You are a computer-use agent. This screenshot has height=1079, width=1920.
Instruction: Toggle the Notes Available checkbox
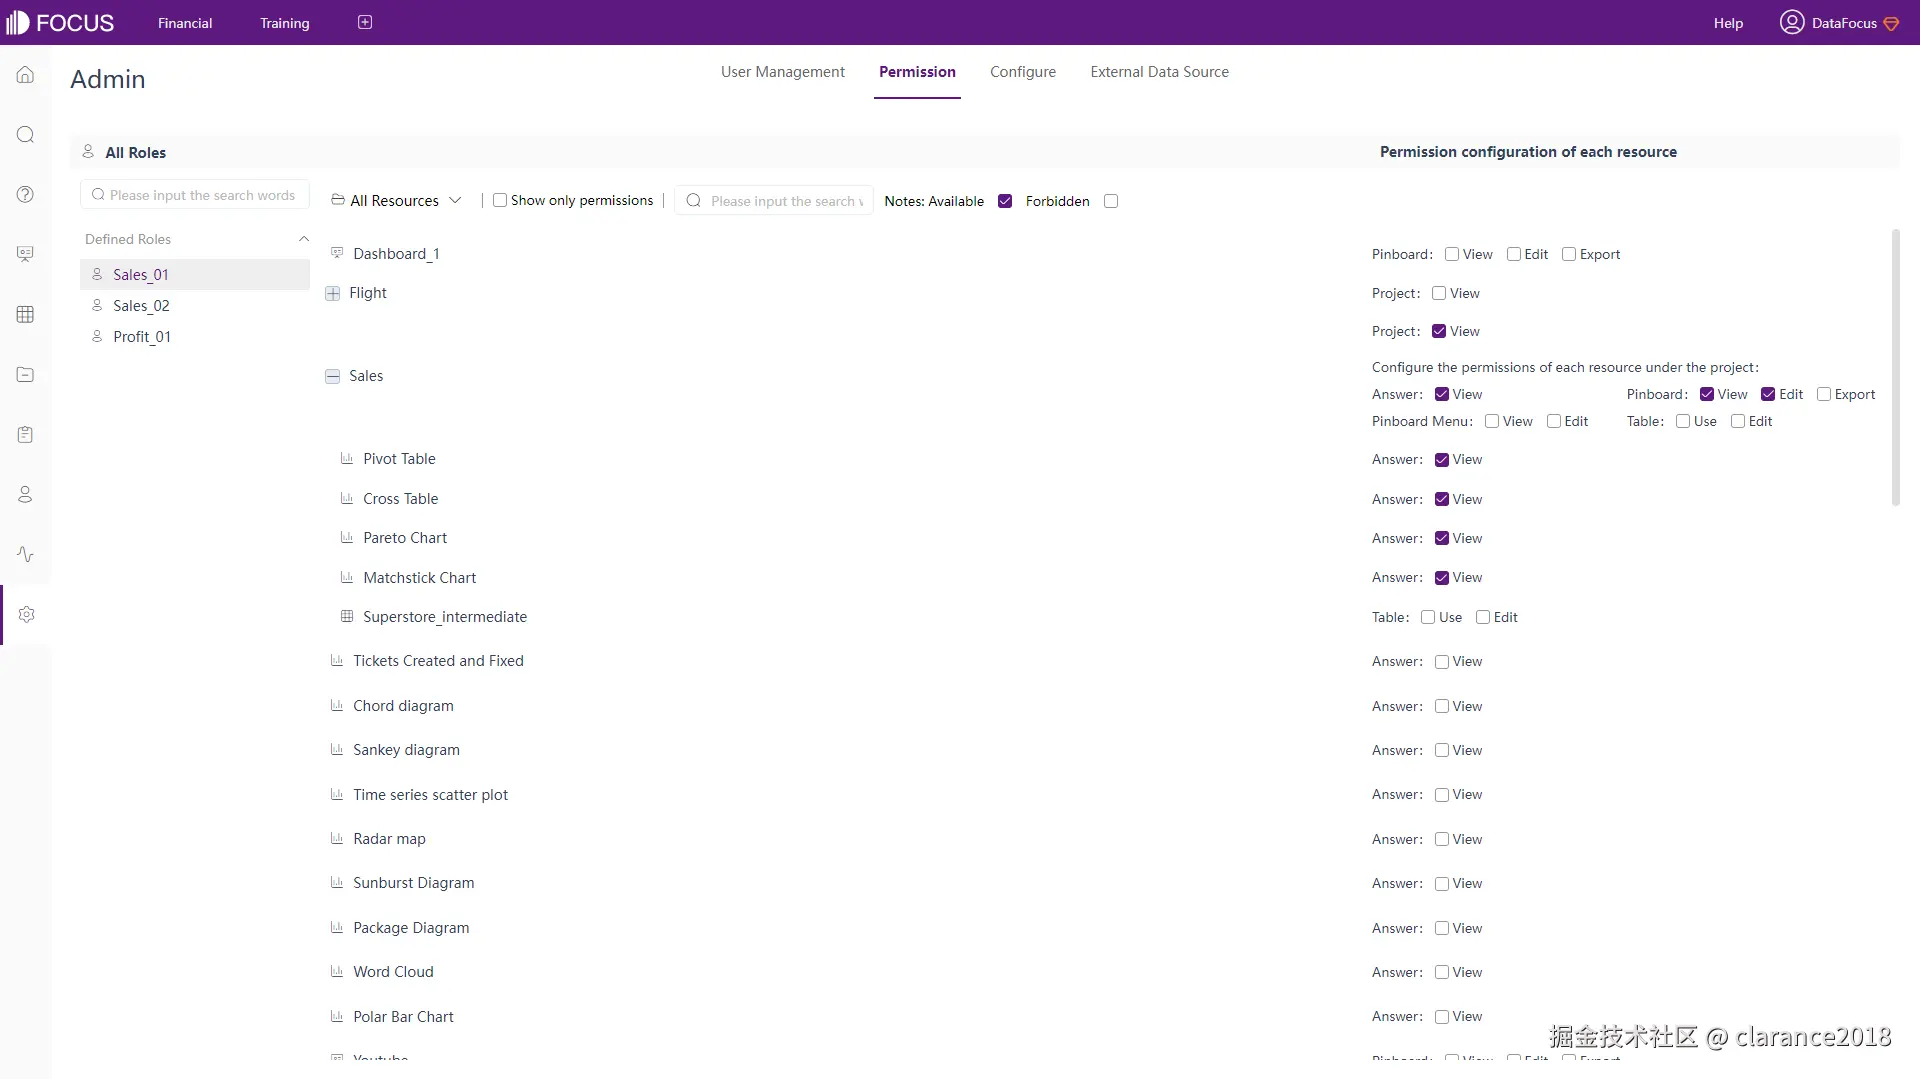pyautogui.click(x=1005, y=201)
